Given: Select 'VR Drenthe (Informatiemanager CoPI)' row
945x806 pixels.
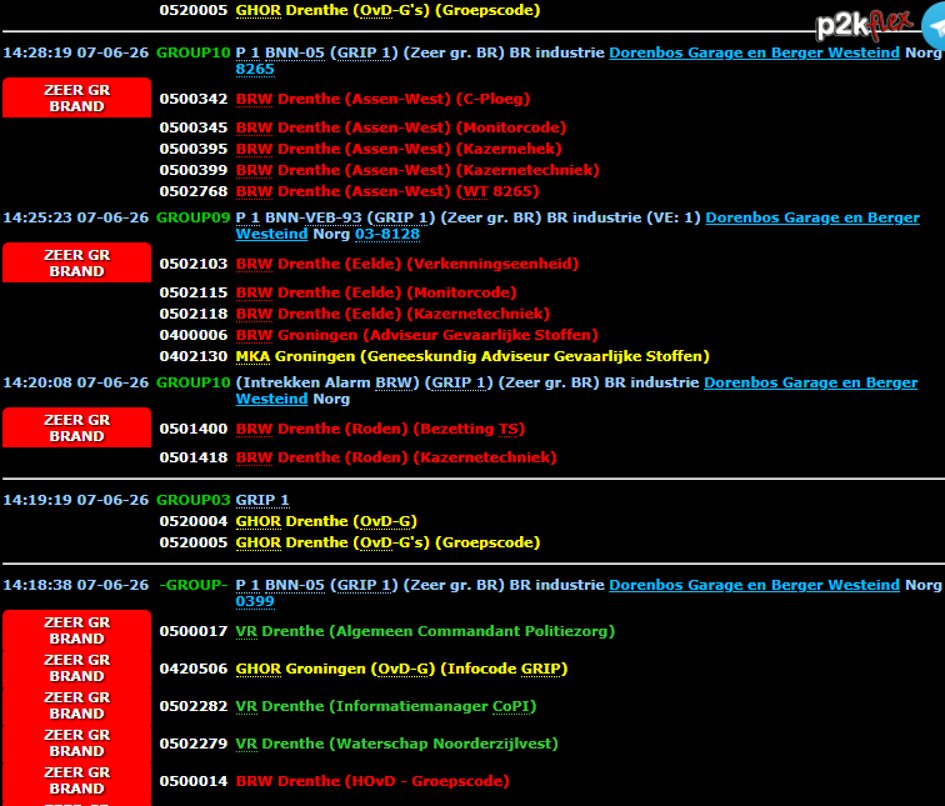Looking at the screenshot, I should point(386,706).
